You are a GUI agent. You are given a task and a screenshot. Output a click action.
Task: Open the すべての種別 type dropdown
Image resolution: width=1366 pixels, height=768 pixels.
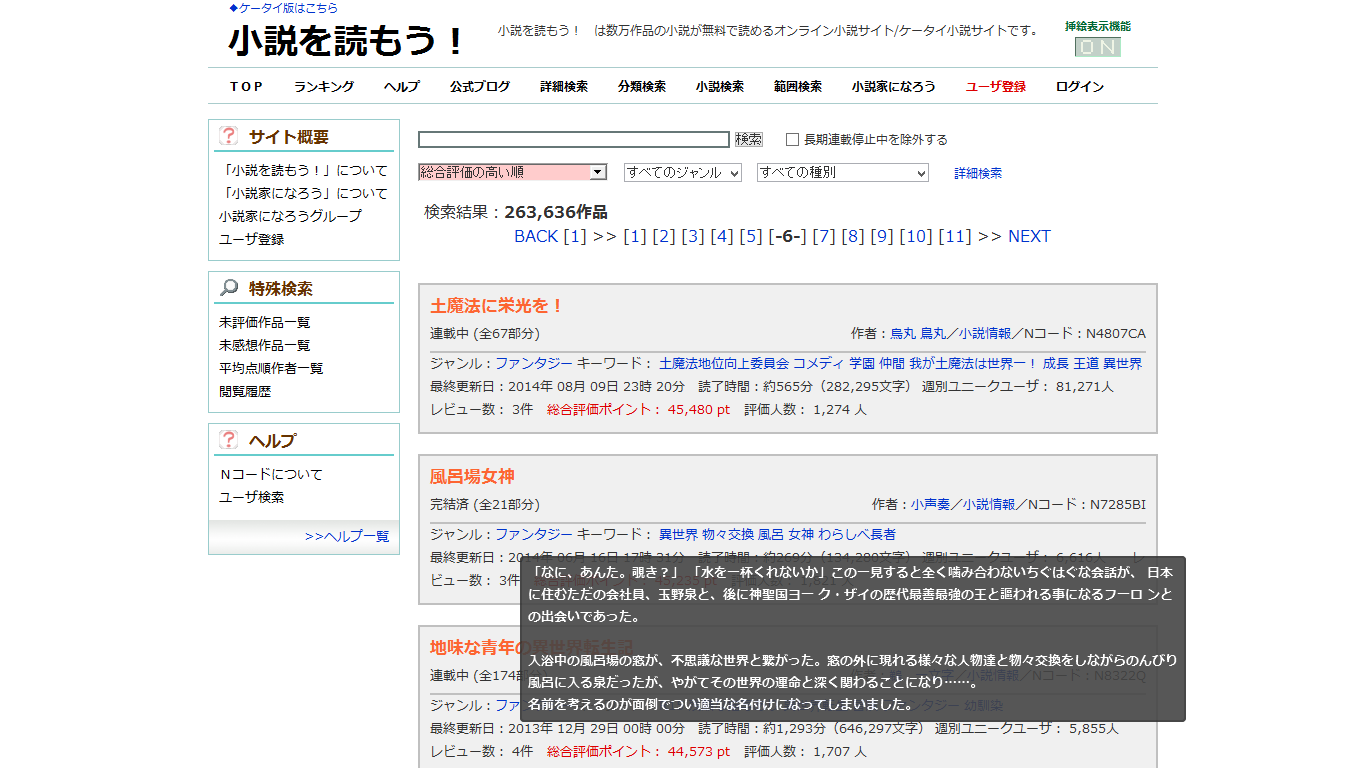tap(841, 172)
